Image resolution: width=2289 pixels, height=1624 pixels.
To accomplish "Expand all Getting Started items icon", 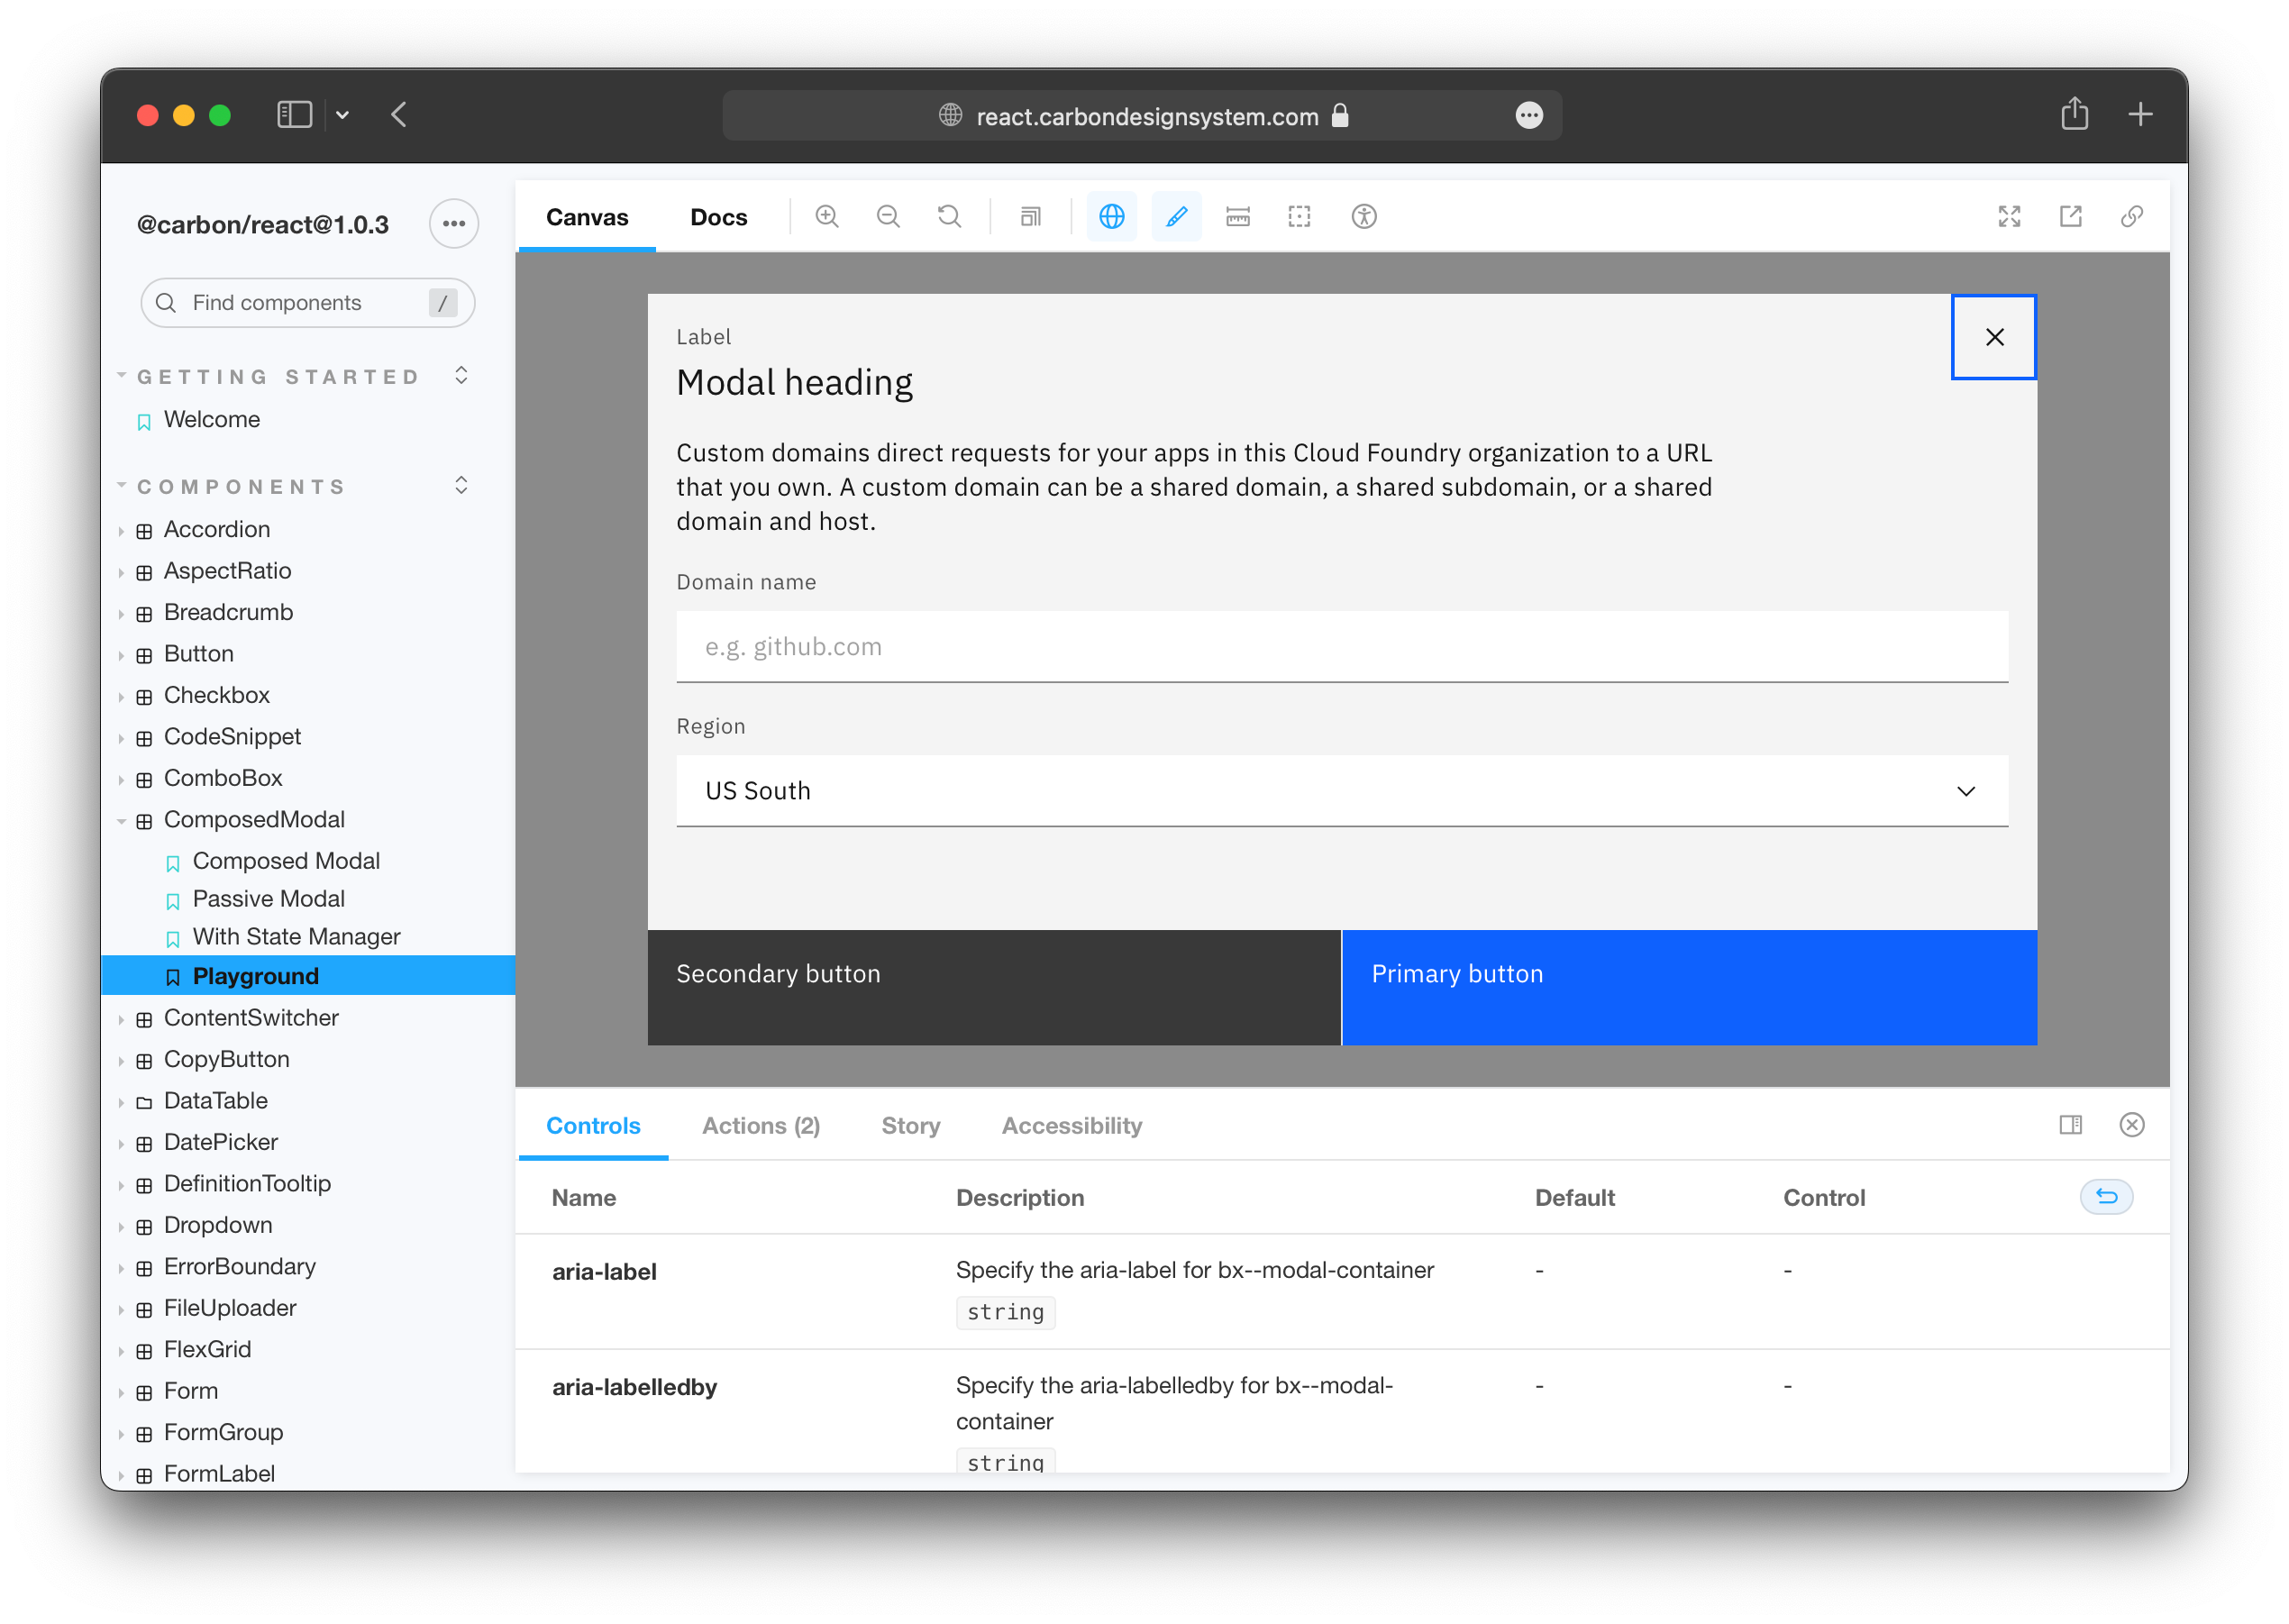I will (461, 376).
